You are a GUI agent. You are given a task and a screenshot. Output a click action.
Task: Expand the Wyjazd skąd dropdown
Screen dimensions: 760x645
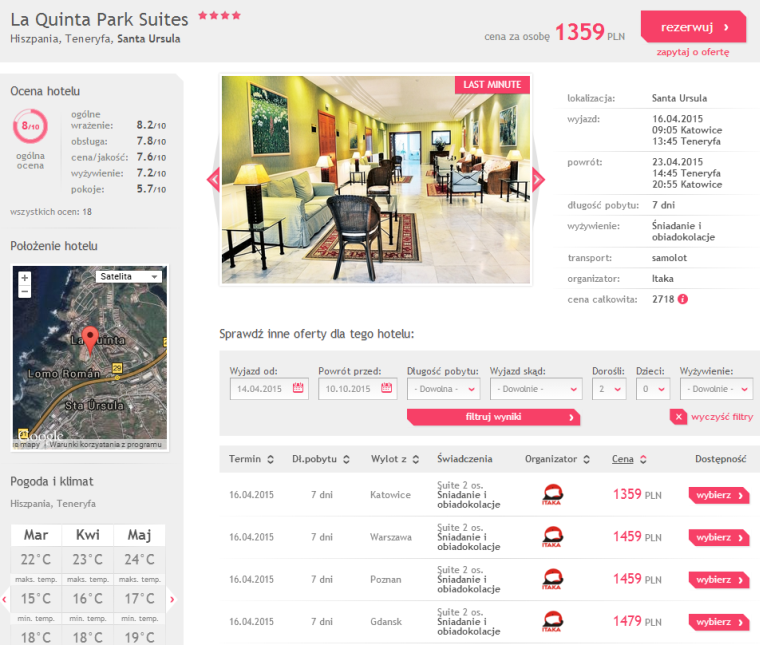click(x=536, y=389)
